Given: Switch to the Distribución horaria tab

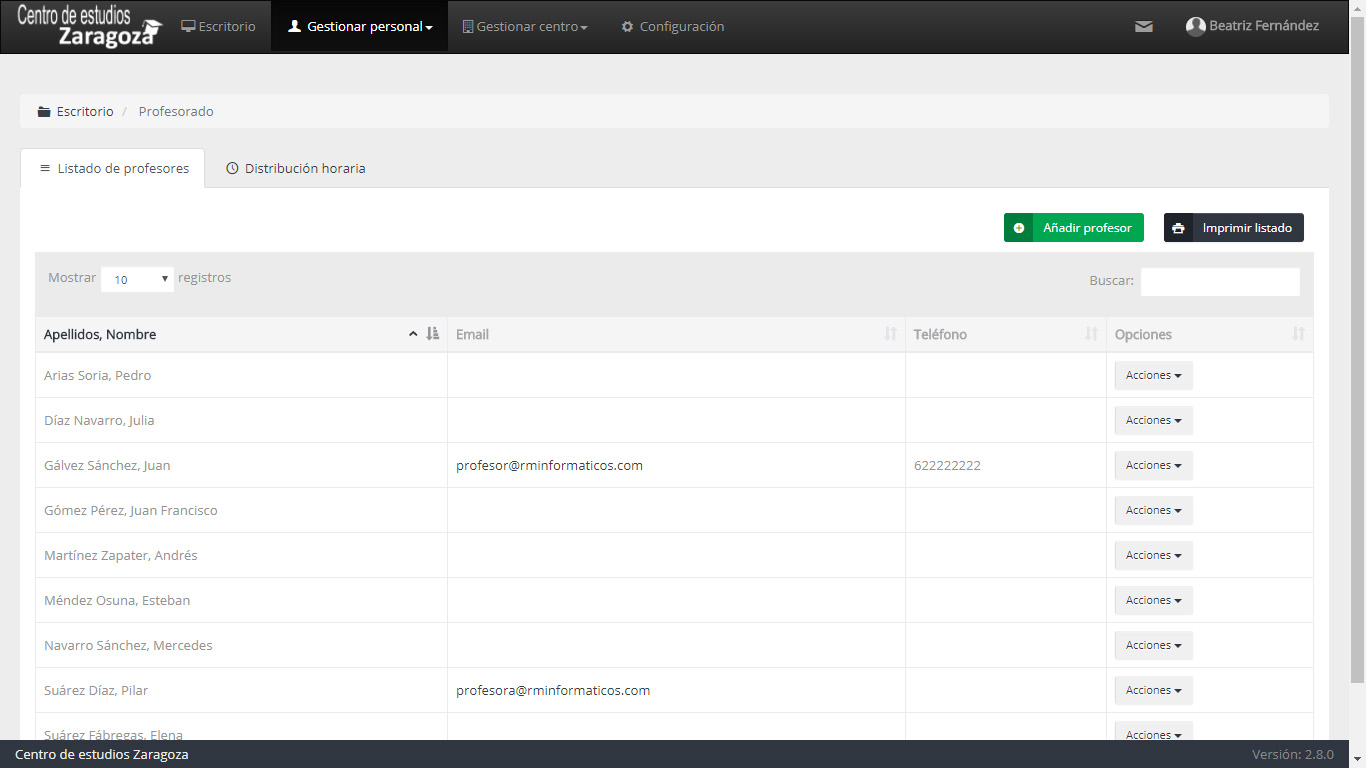Looking at the screenshot, I should pyautogui.click(x=296, y=168).
